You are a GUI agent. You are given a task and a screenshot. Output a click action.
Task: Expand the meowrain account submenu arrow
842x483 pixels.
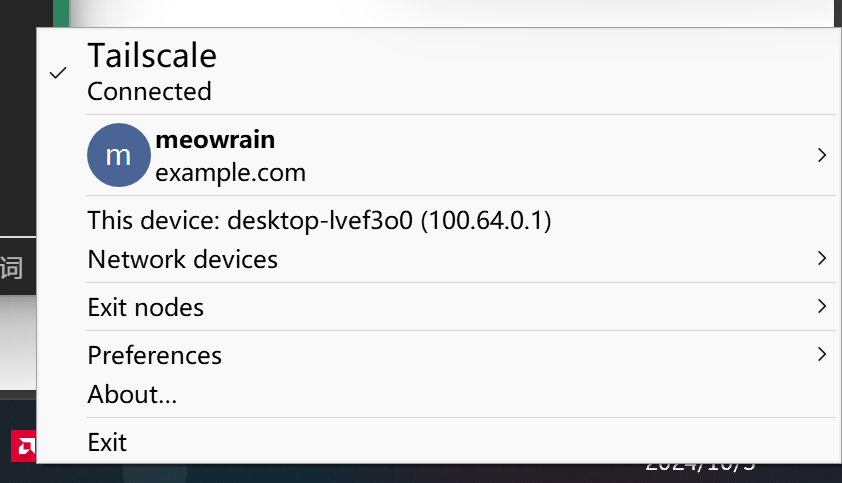[821, 155]
